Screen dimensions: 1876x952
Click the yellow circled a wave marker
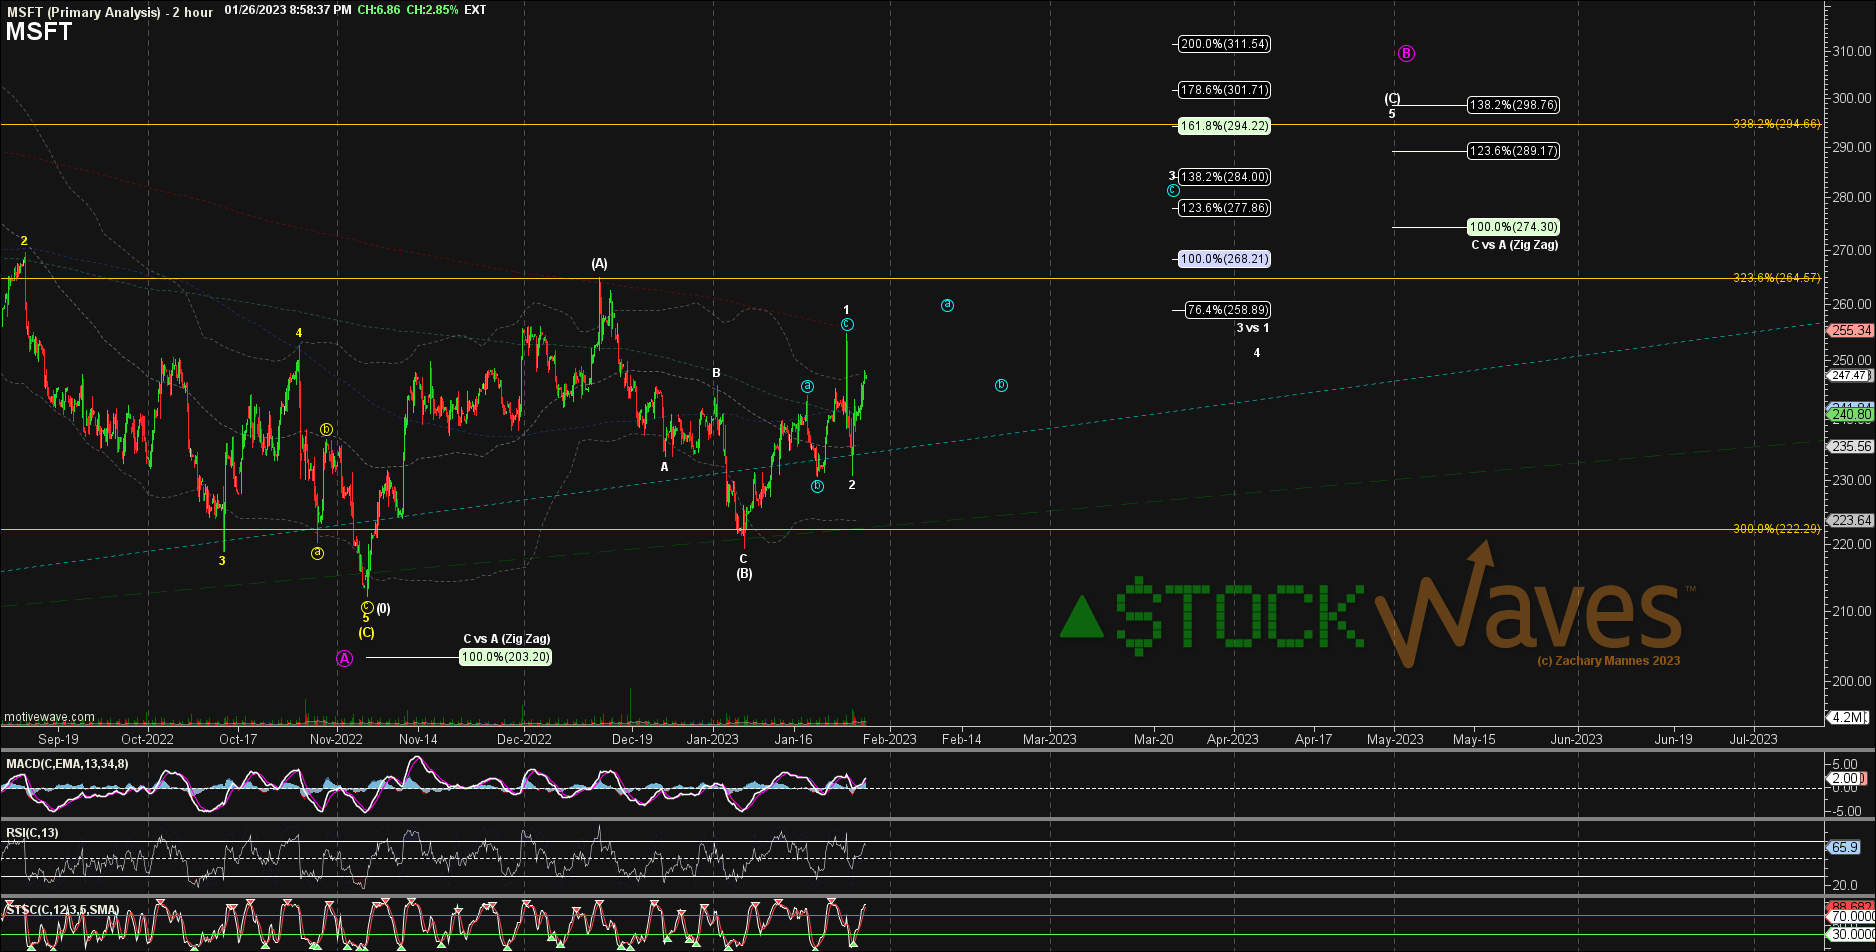click(317, 553)
